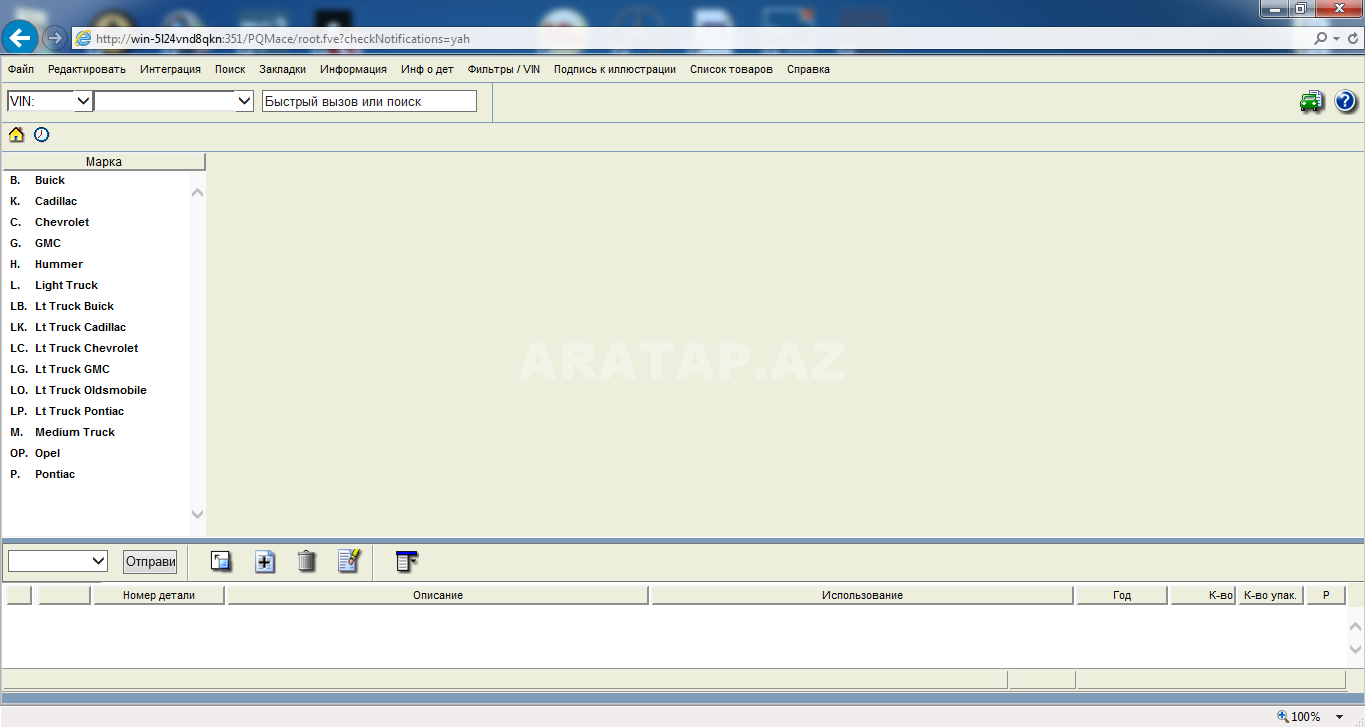Select Buick in the make list
The width and height of the screenshot is (1365, 727).
50,180
